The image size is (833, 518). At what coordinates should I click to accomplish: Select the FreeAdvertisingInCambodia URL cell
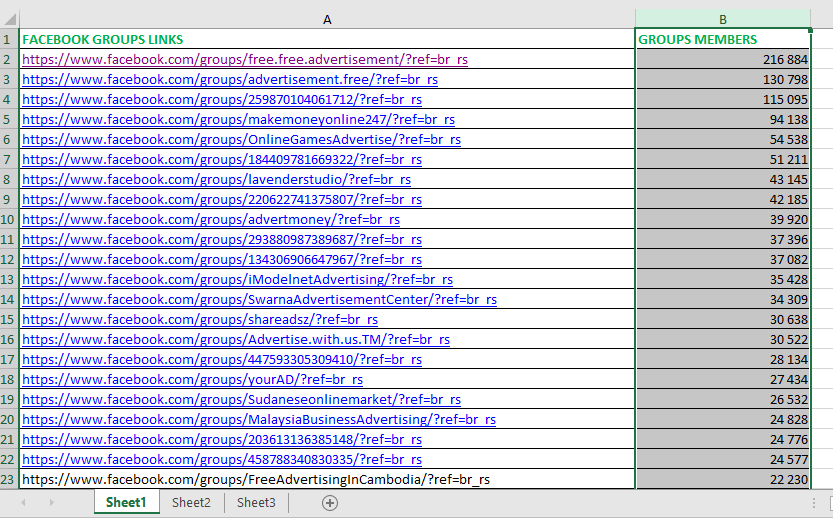(x=327, y=480)
